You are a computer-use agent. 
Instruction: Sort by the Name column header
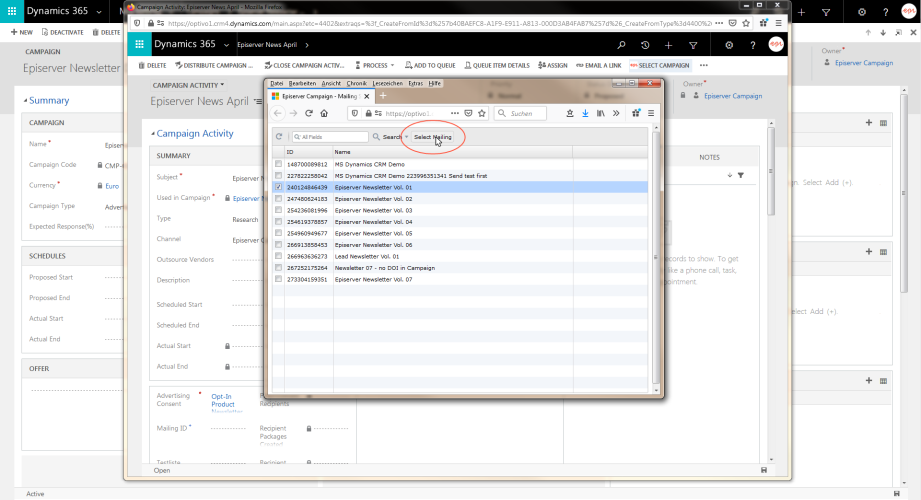coord(453,152)
